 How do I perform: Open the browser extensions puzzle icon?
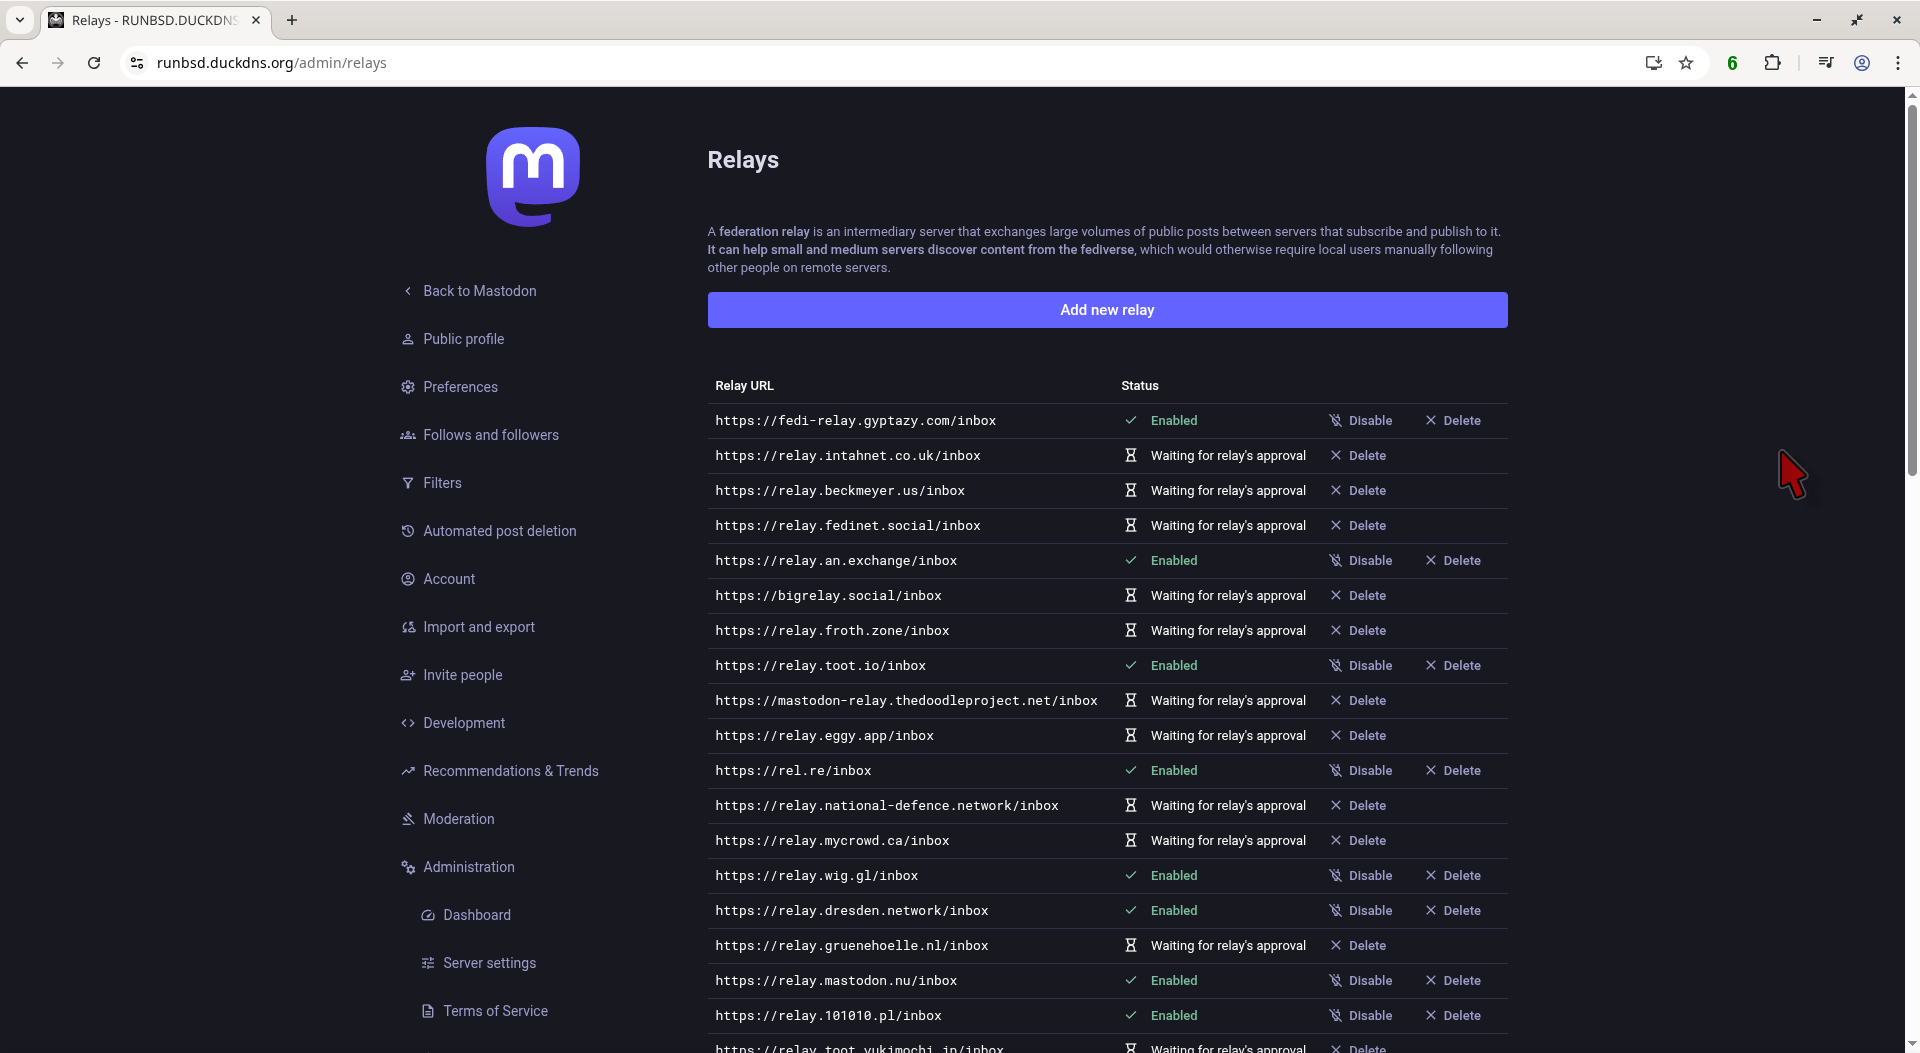coord(1772,63)
